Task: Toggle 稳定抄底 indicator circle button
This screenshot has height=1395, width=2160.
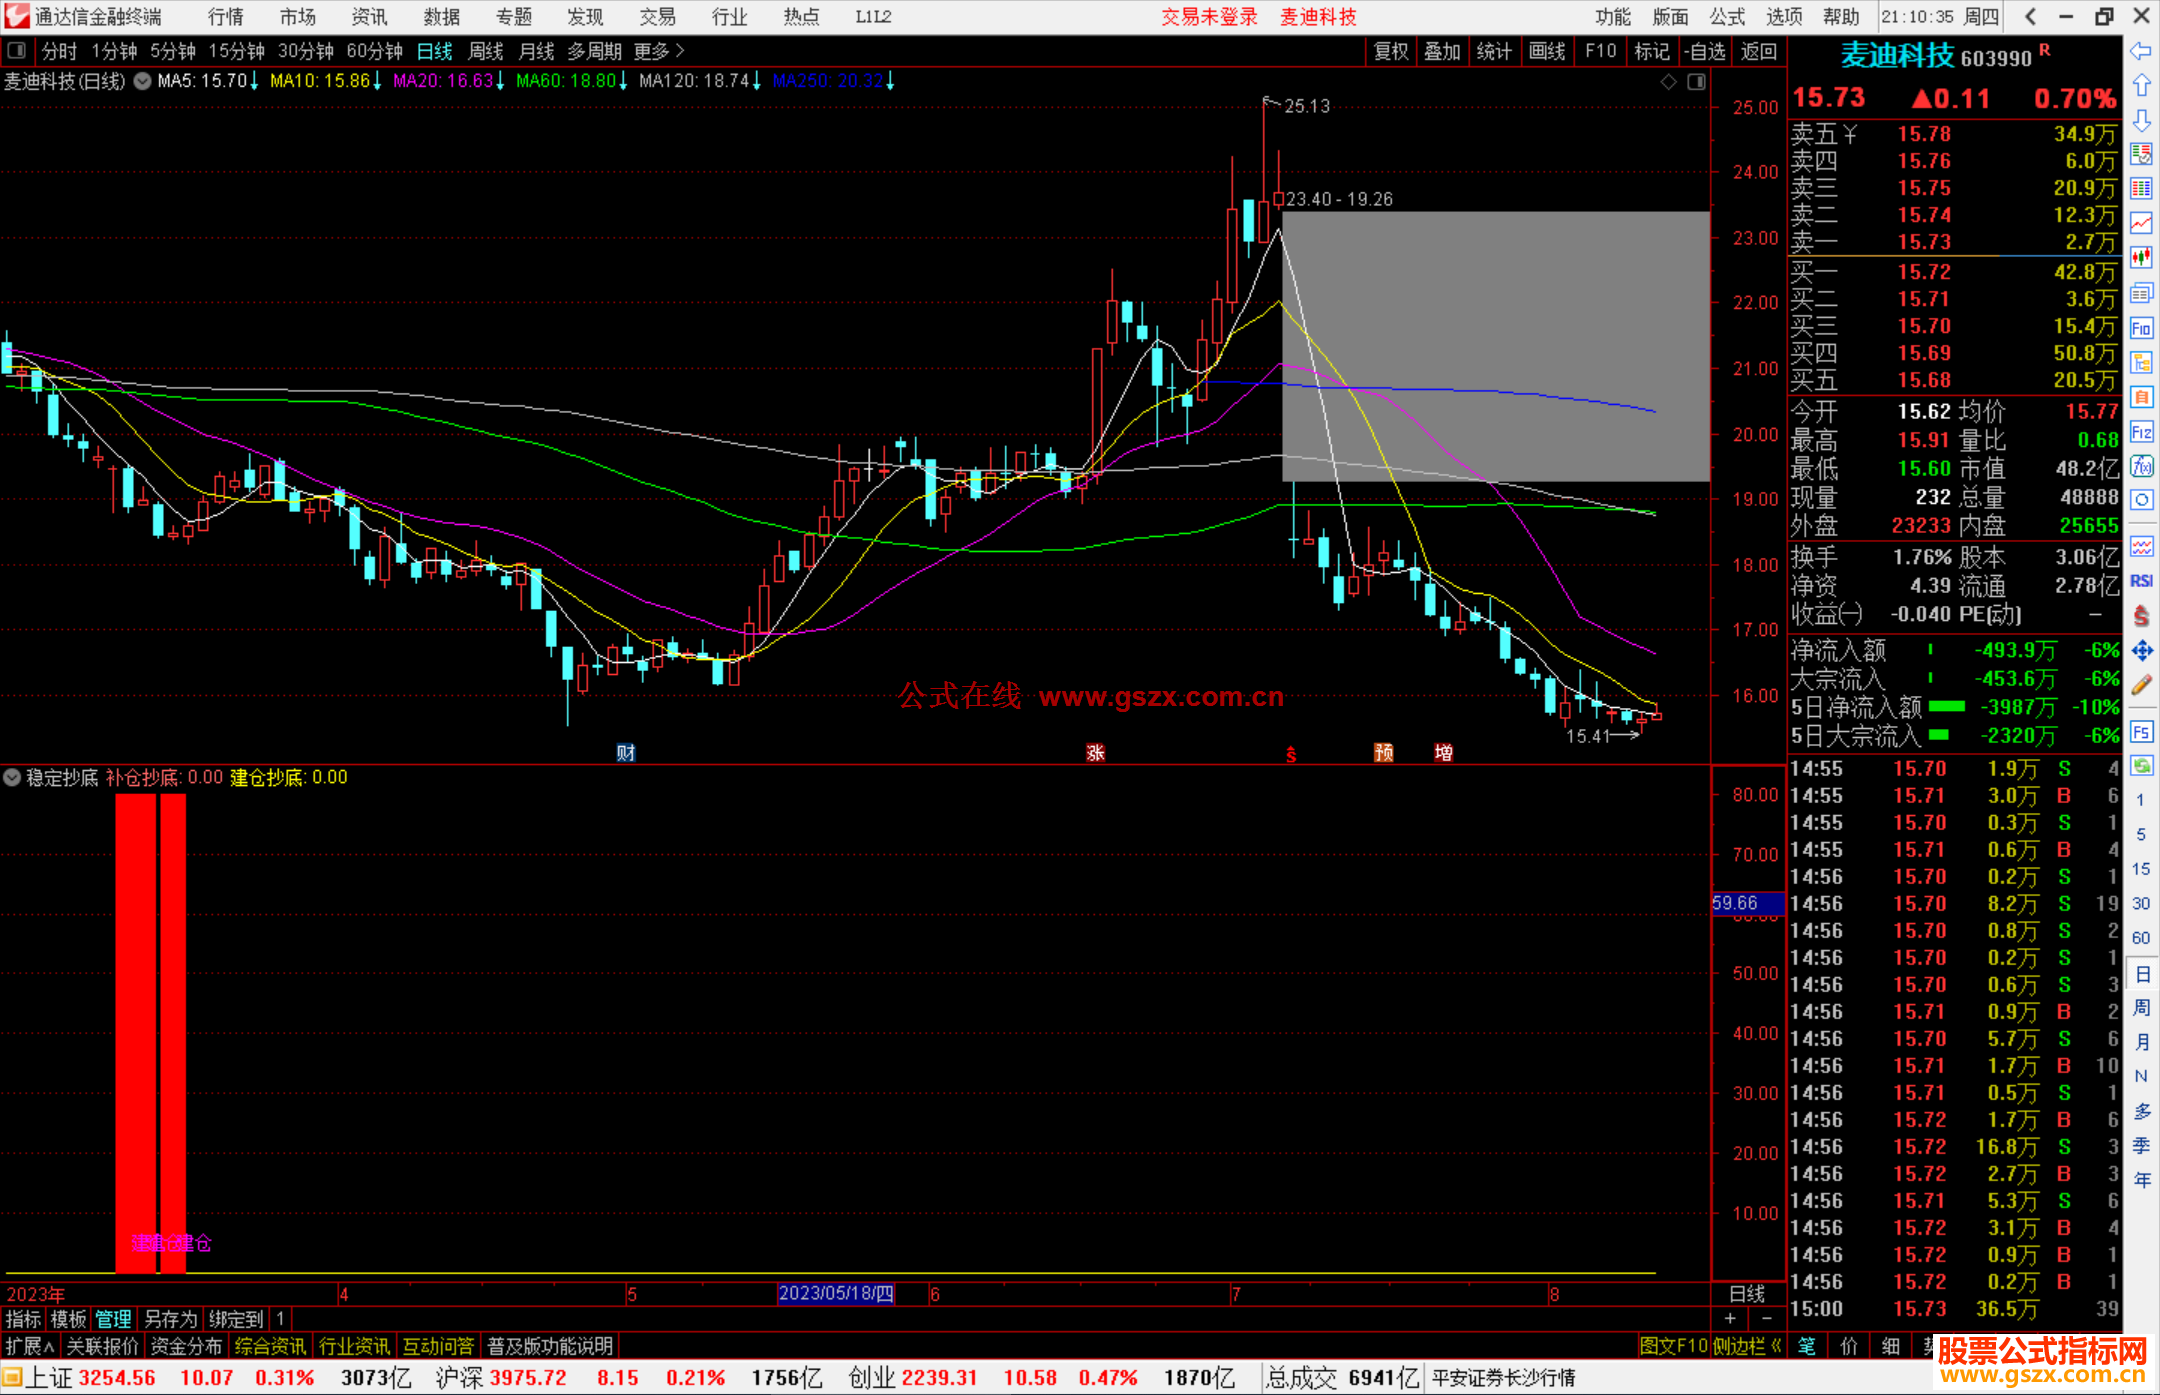Action: (x=12, y=777)
